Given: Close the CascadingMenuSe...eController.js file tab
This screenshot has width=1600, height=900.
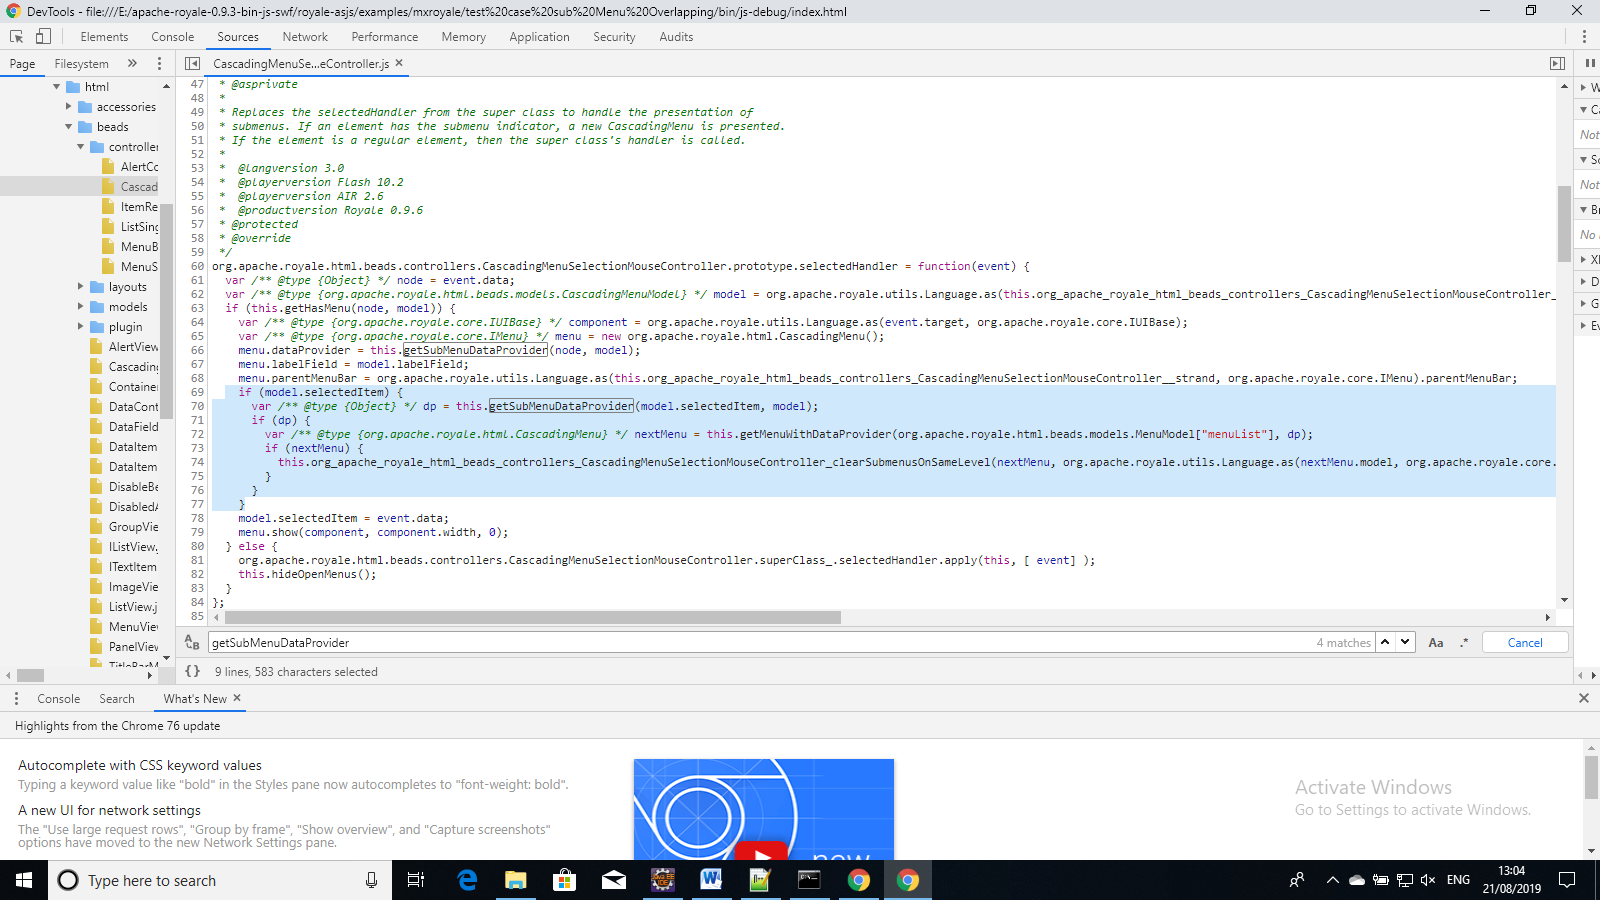Looking at the screenshot, I should [399, 63].
